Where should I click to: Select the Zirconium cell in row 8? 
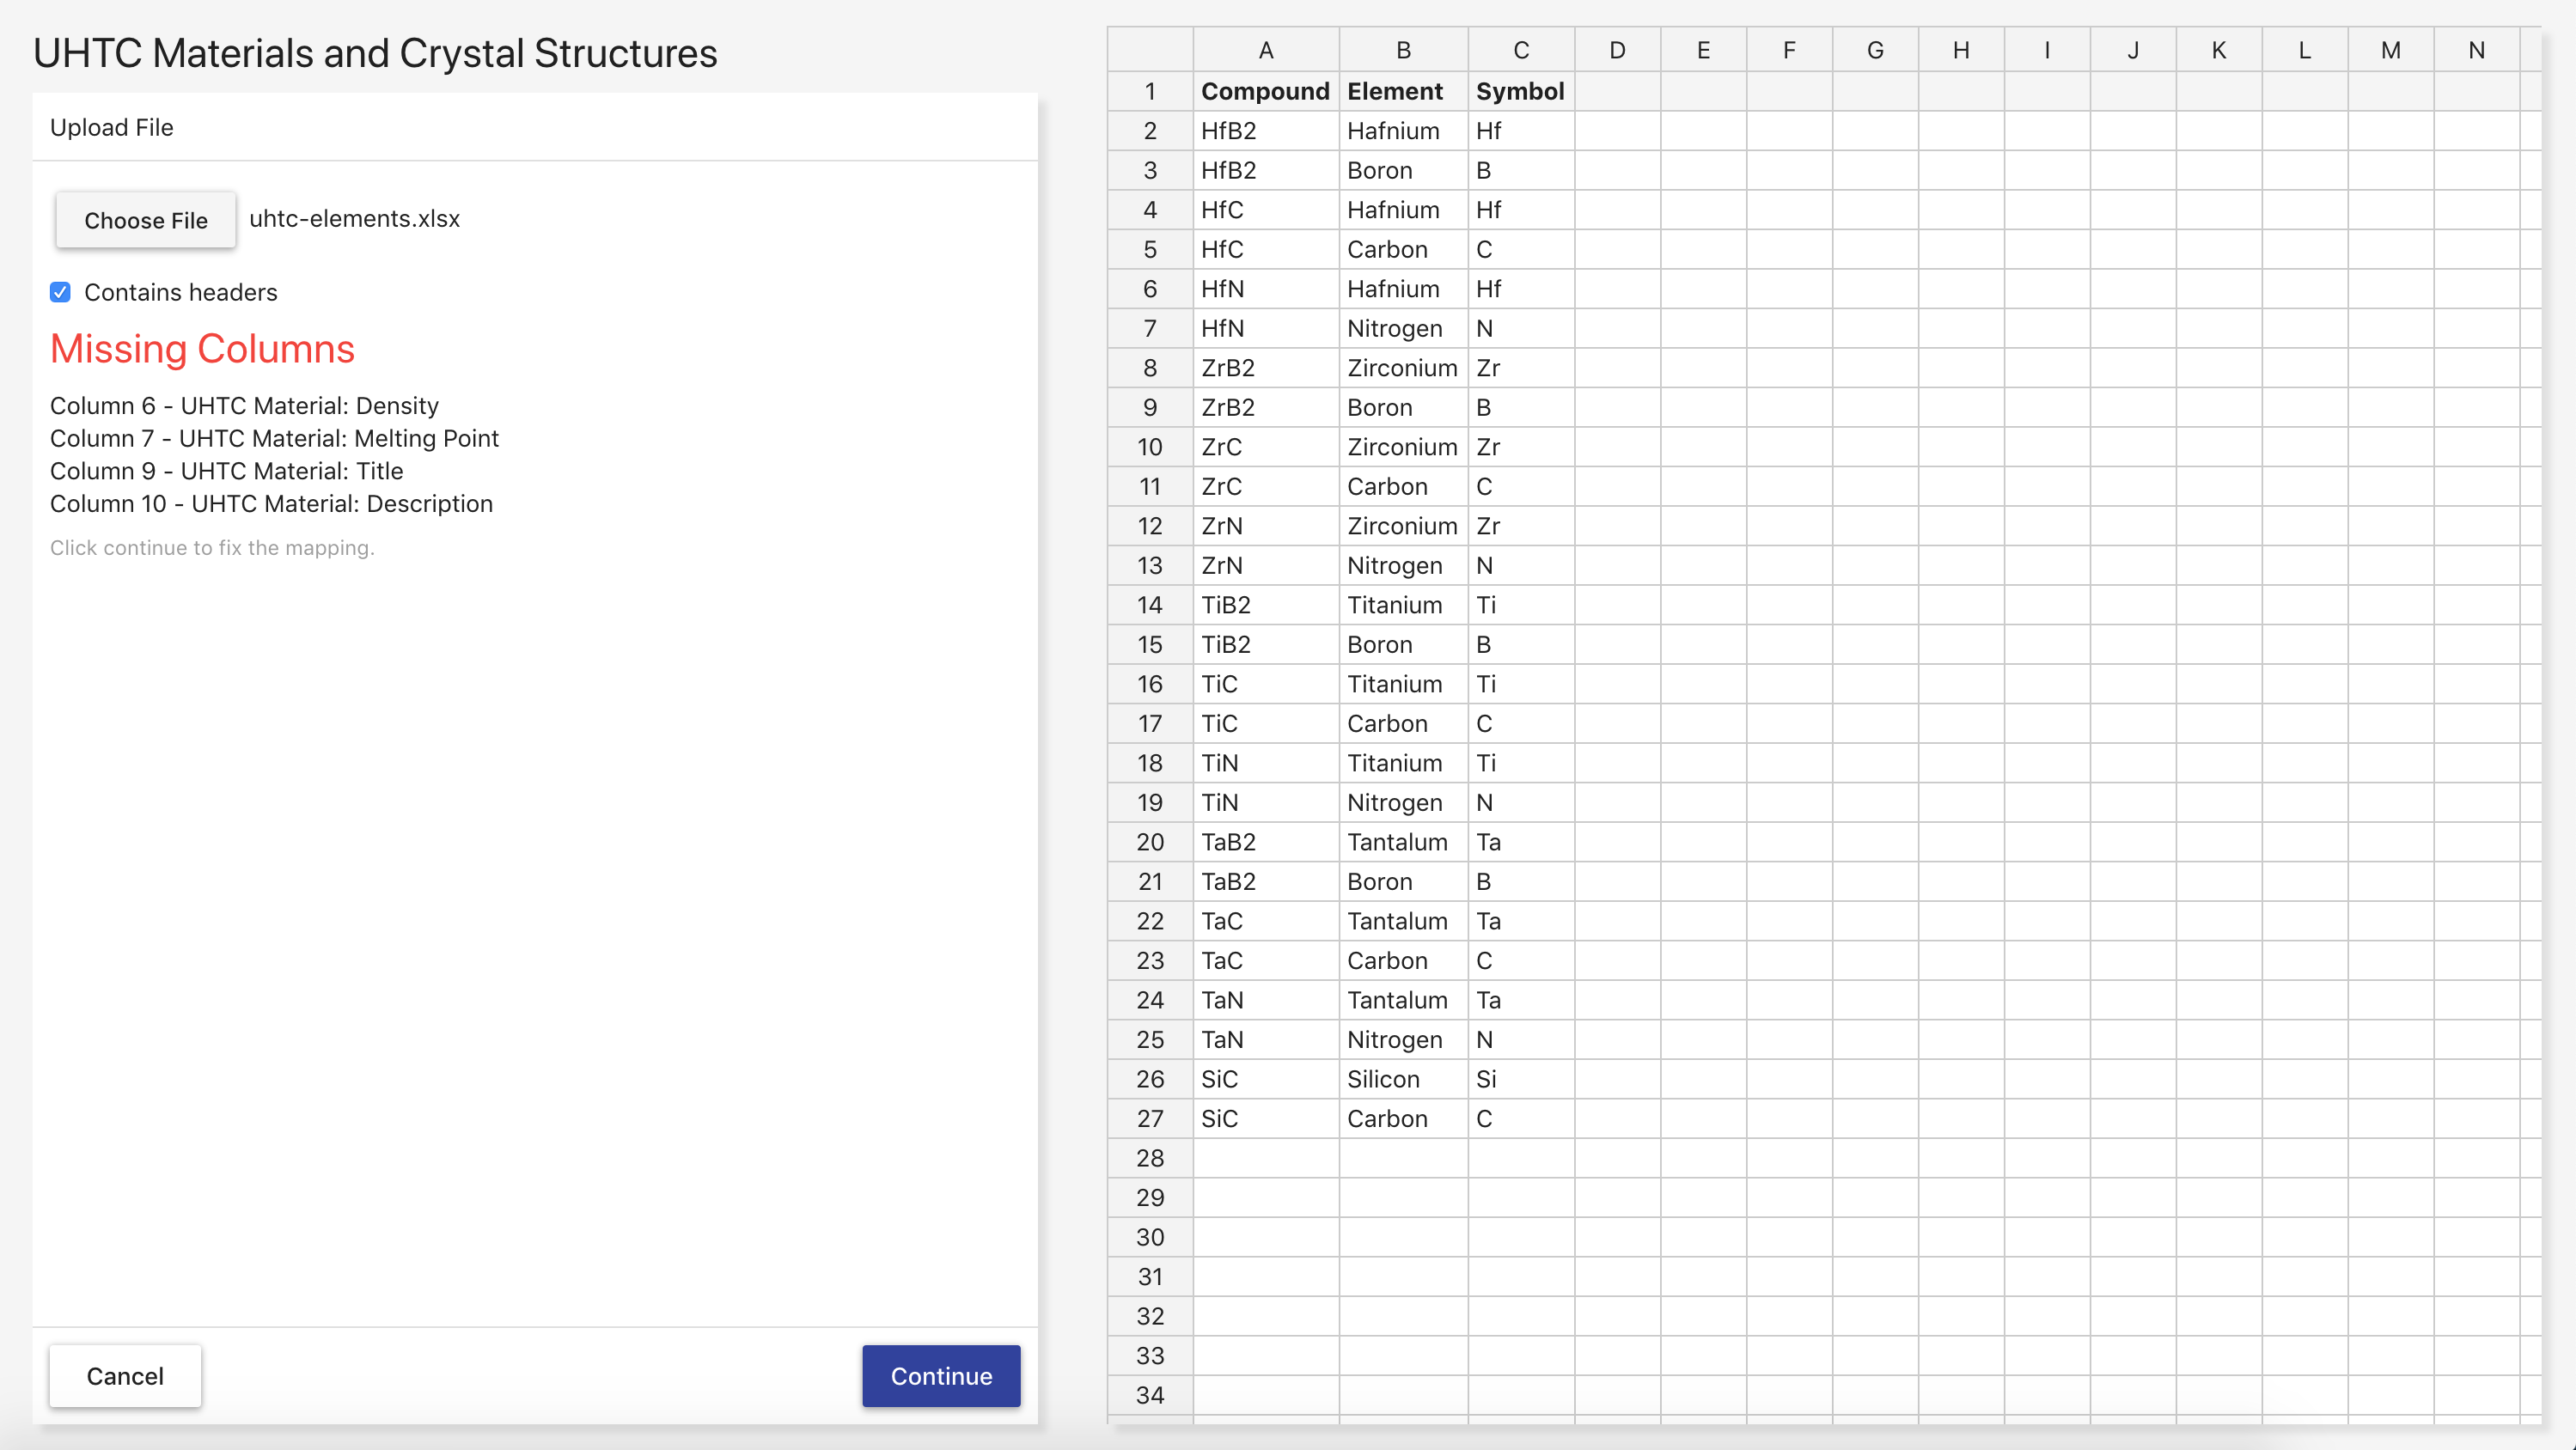pos(1401,367)
